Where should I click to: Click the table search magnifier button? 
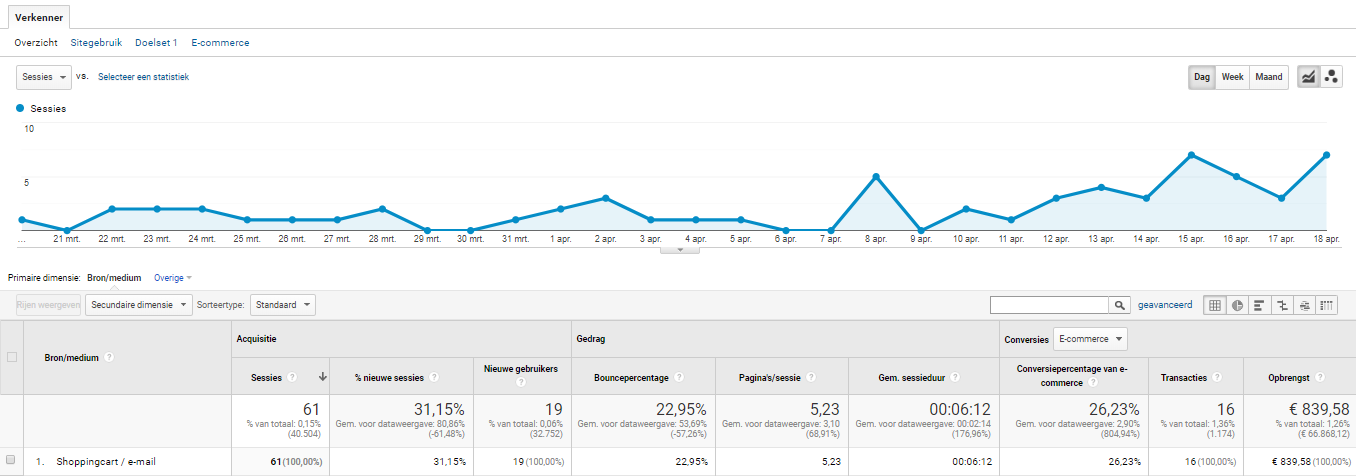click(1120, 305)
